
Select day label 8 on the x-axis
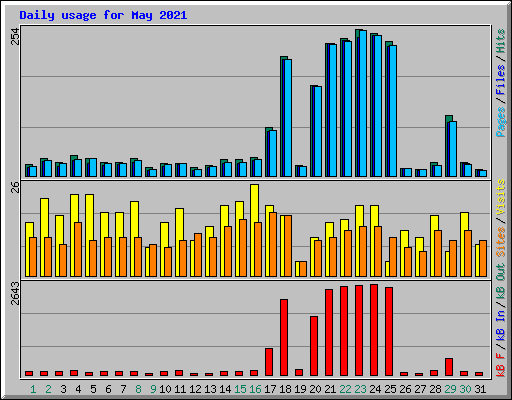click(x=138, y=389)
